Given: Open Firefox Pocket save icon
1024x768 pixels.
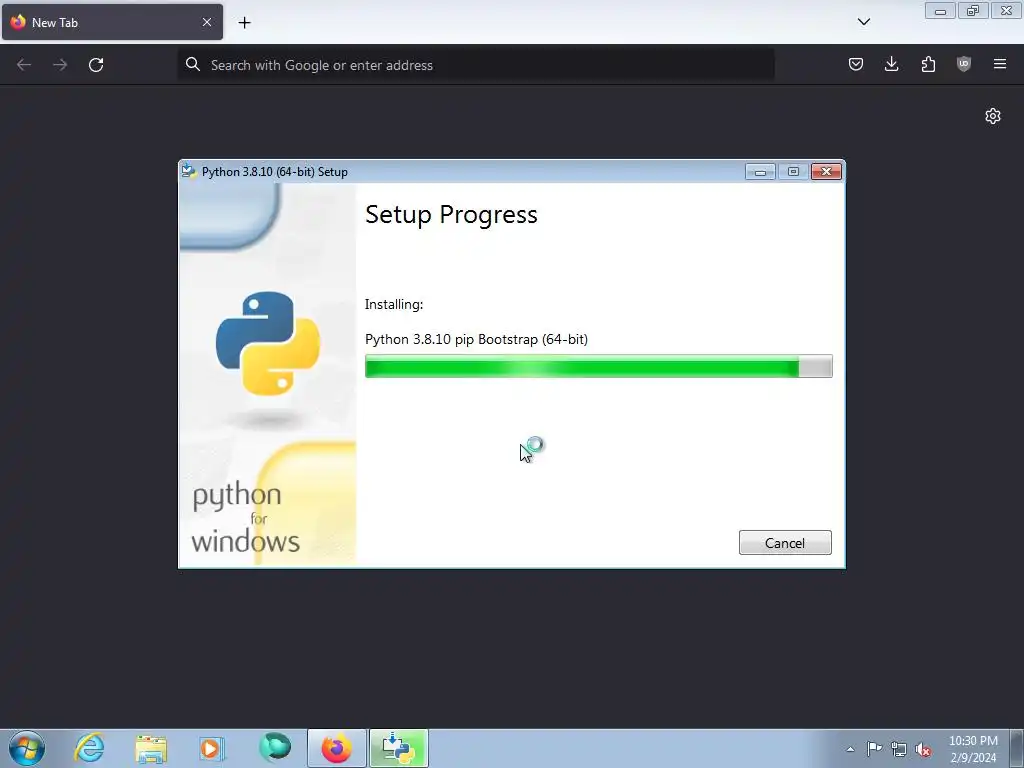Looking at the screenshot, I should [x=856, y=64].
